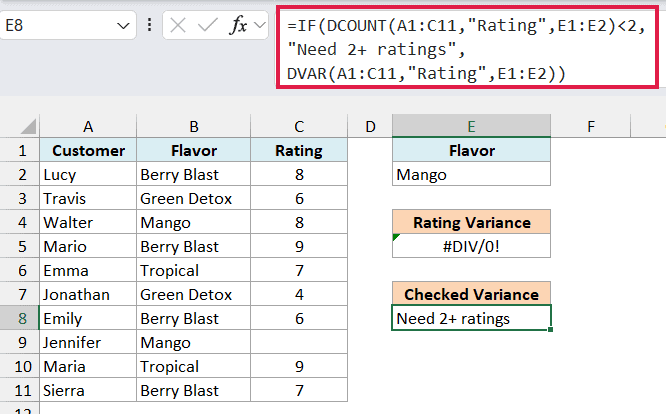Select the cell containing Walter
666x414 pixels.
coord(88,222)
